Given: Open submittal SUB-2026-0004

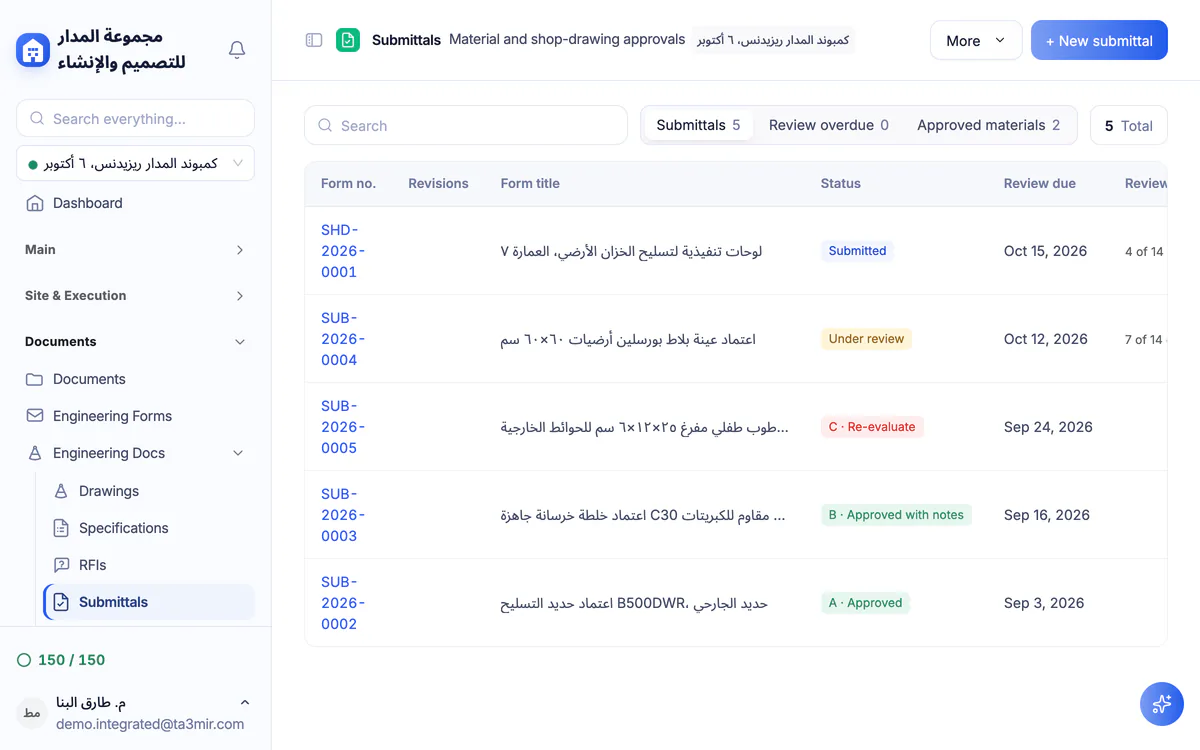Looking at the screenshot, I should [x=343, y=339].
